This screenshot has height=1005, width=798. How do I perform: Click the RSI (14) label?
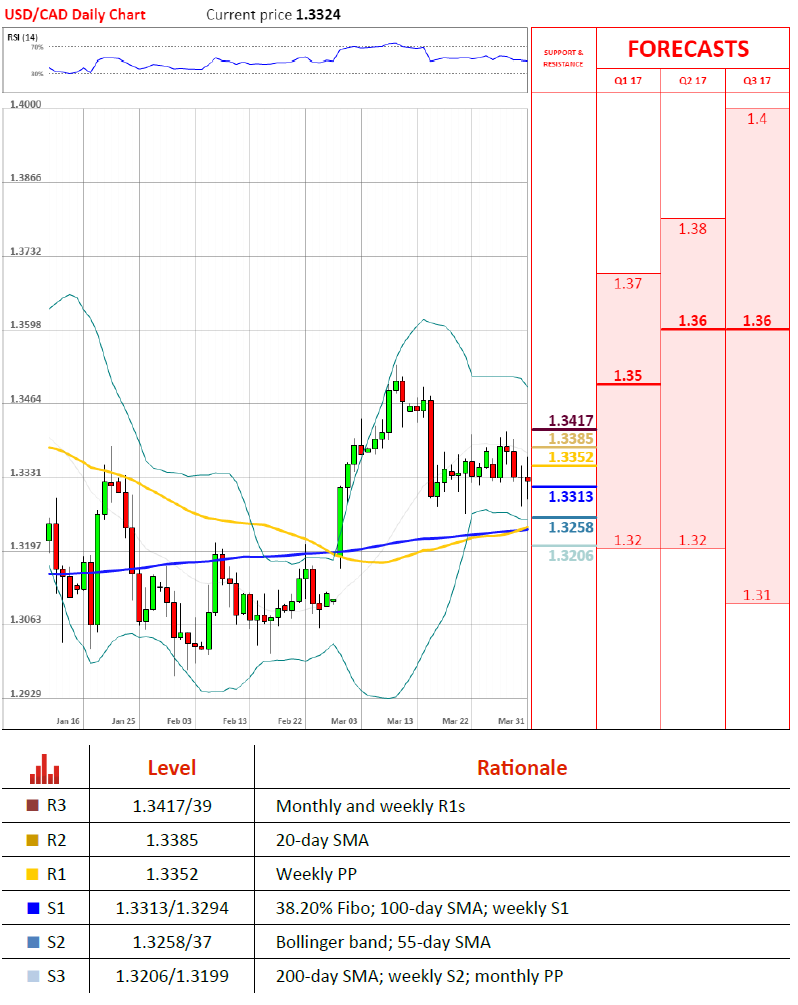22,37
